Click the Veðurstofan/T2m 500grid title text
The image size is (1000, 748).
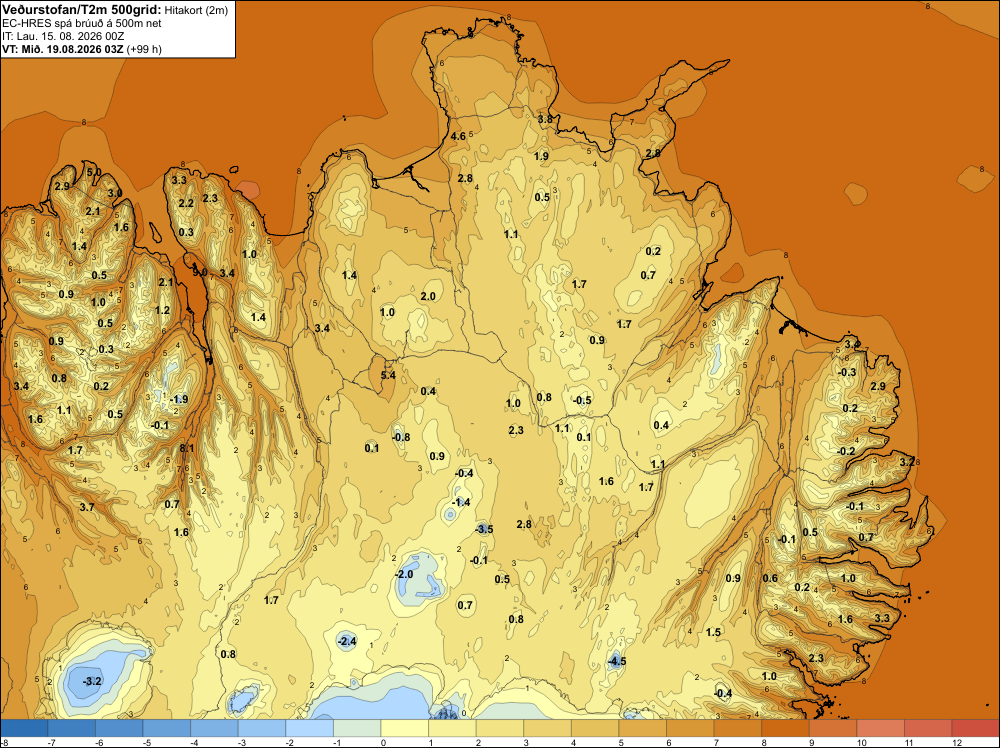(82, 10)
